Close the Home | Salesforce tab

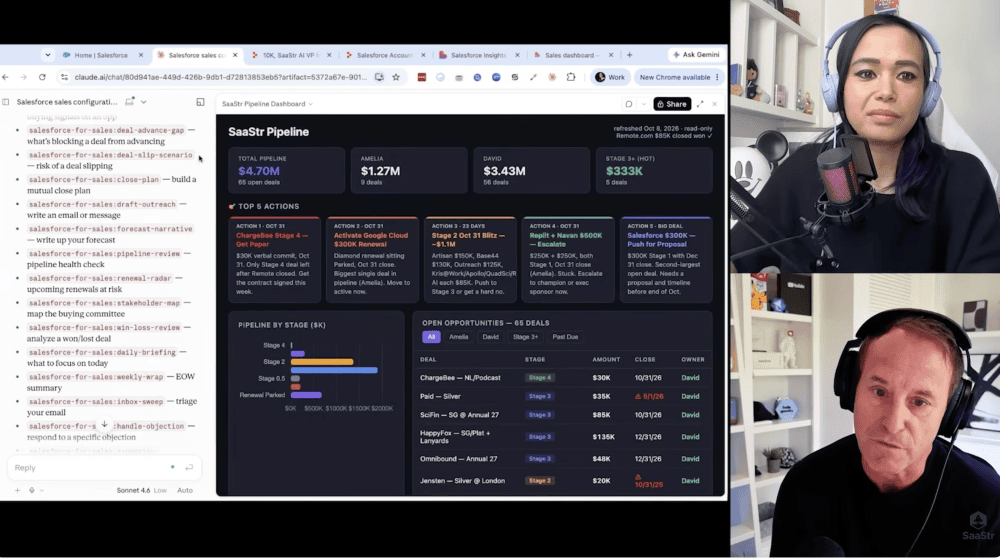(x=141, y=55)
